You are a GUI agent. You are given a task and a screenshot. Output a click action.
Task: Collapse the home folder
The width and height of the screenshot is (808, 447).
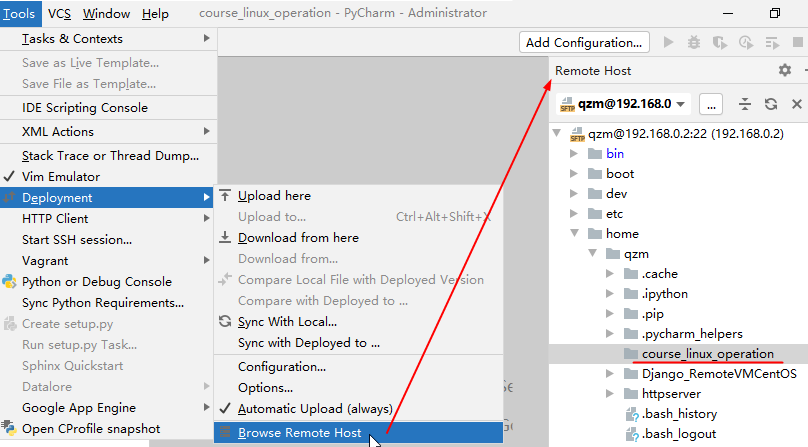(575, 234)
